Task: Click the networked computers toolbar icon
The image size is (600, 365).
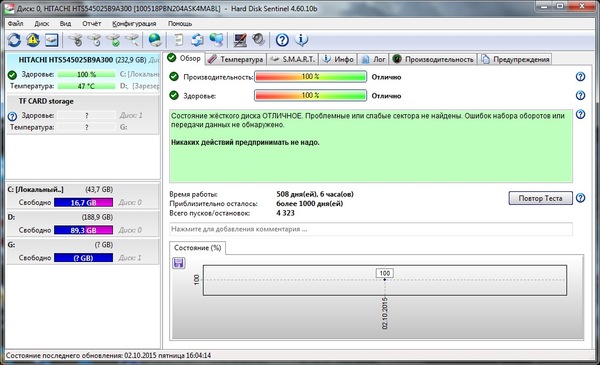Action: (x=216, y=40)
